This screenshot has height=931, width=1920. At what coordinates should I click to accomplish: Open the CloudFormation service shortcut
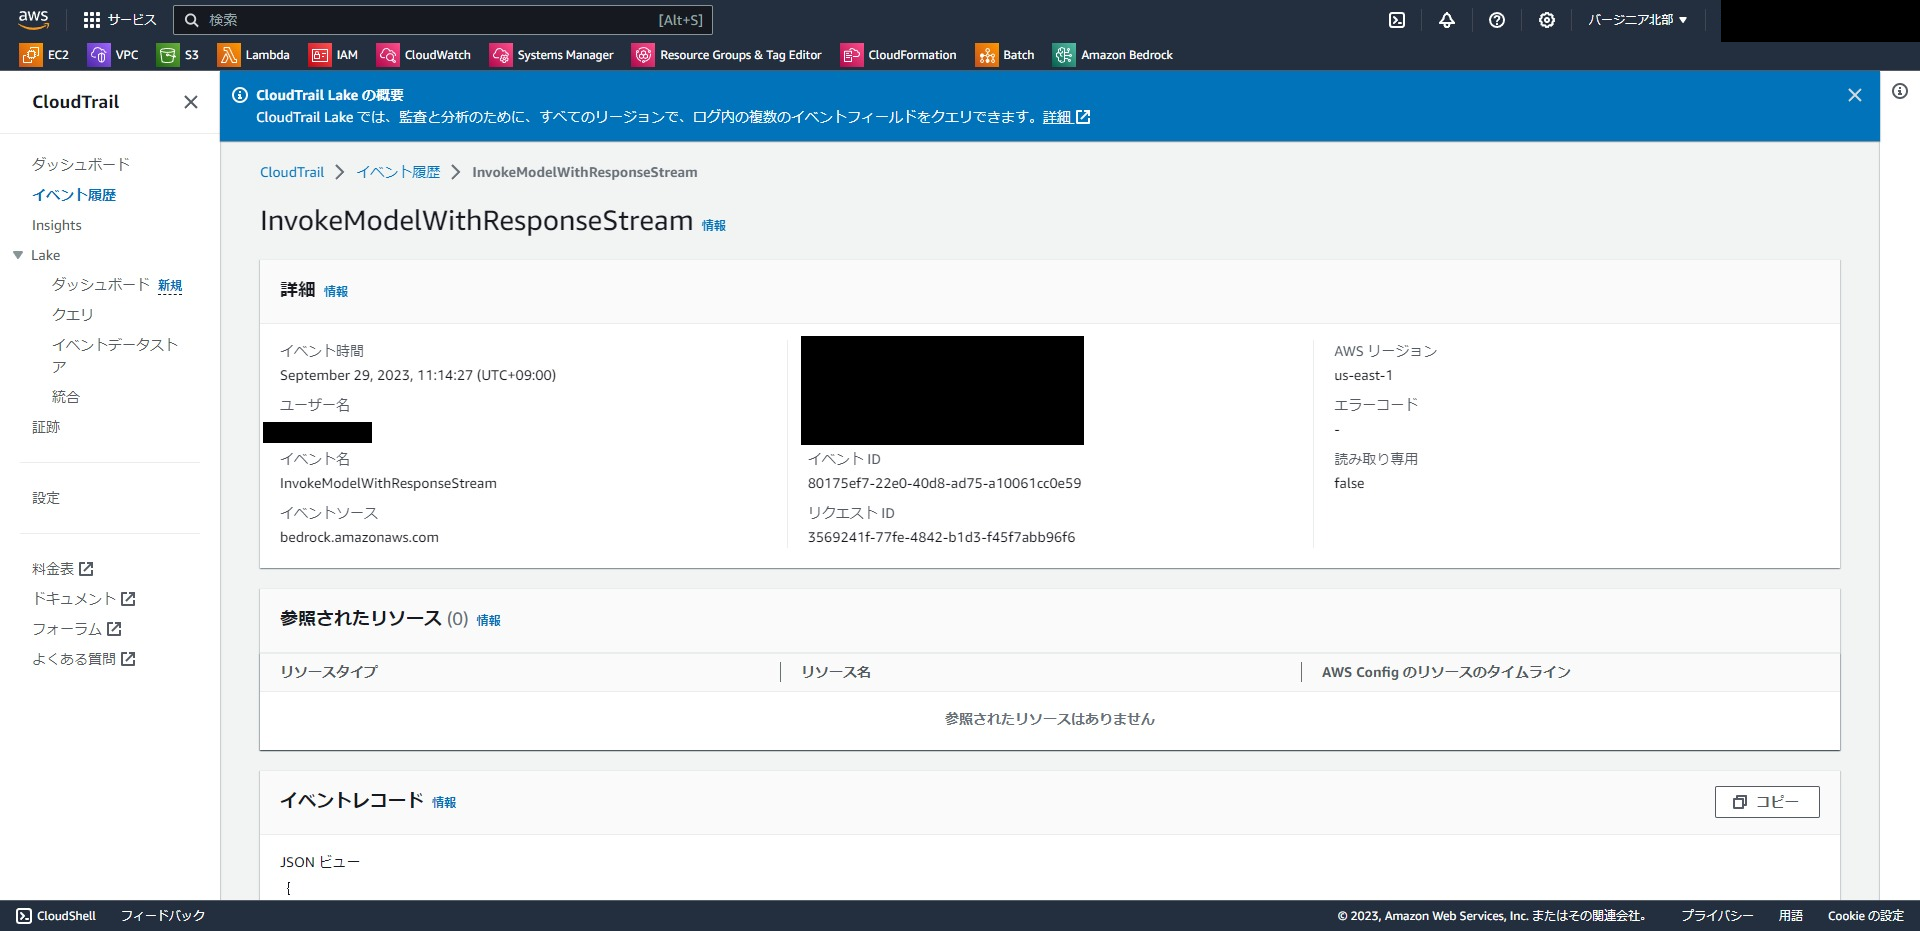point(899,55)
